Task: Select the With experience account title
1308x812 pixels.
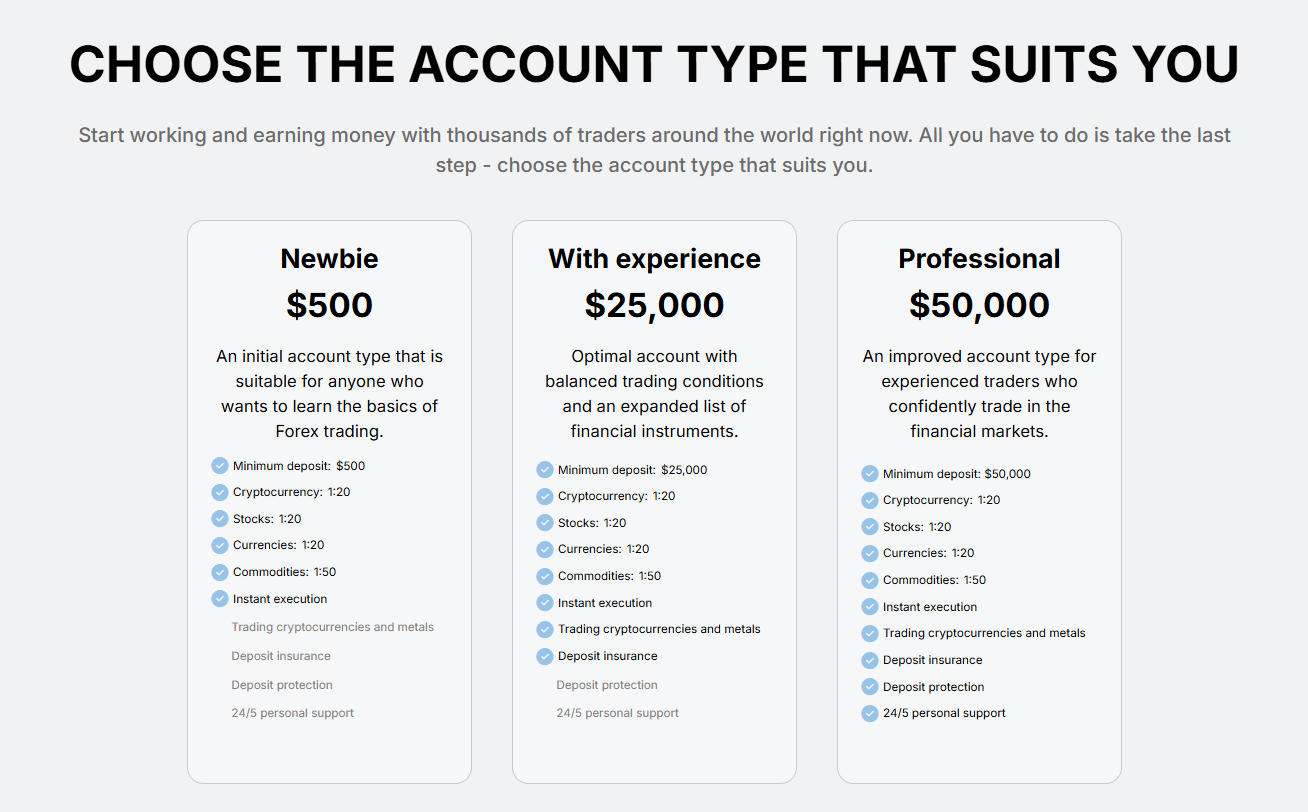Action: 654,259
